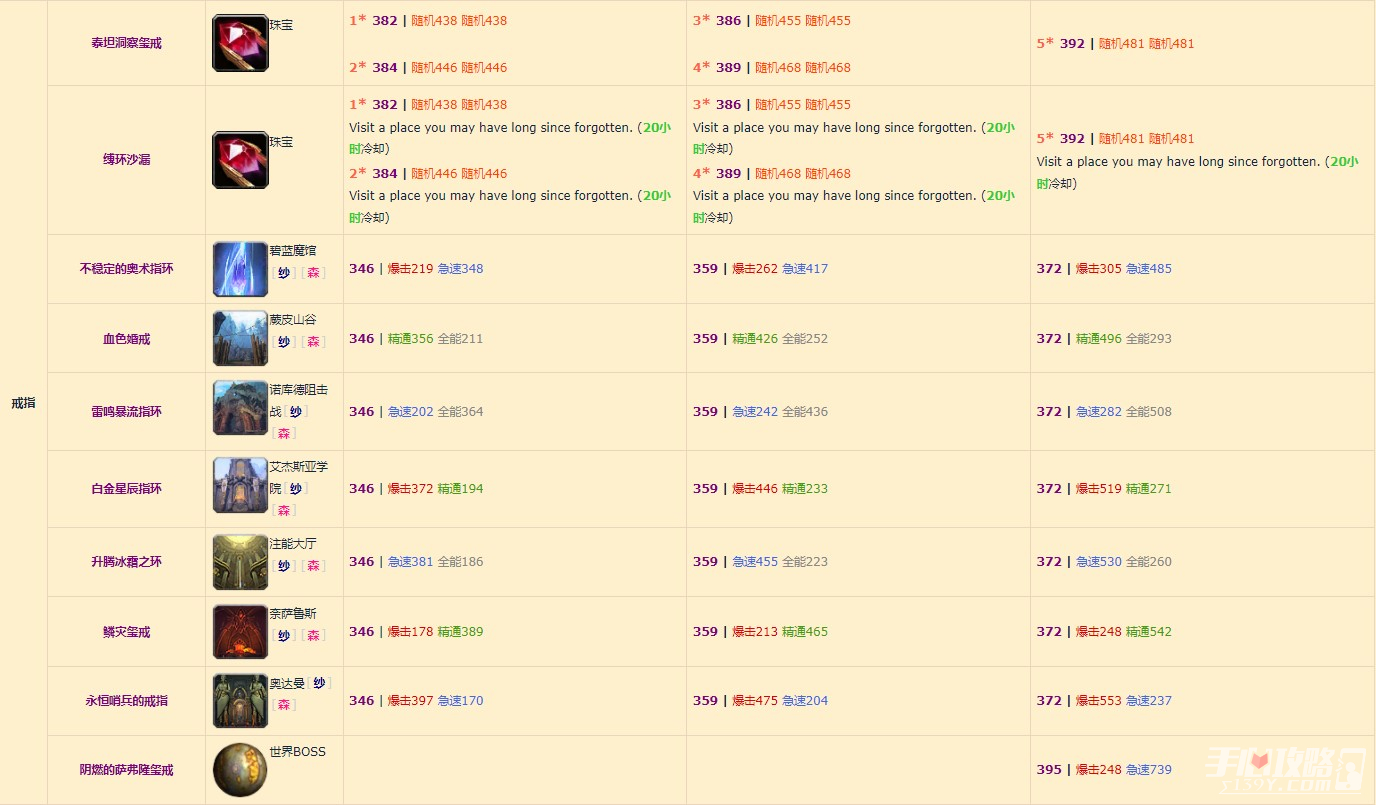This screenshot has width=1376, height=805.
Task: Select the 359 爆击475 急速204 stats
Action: pos(760,700)
